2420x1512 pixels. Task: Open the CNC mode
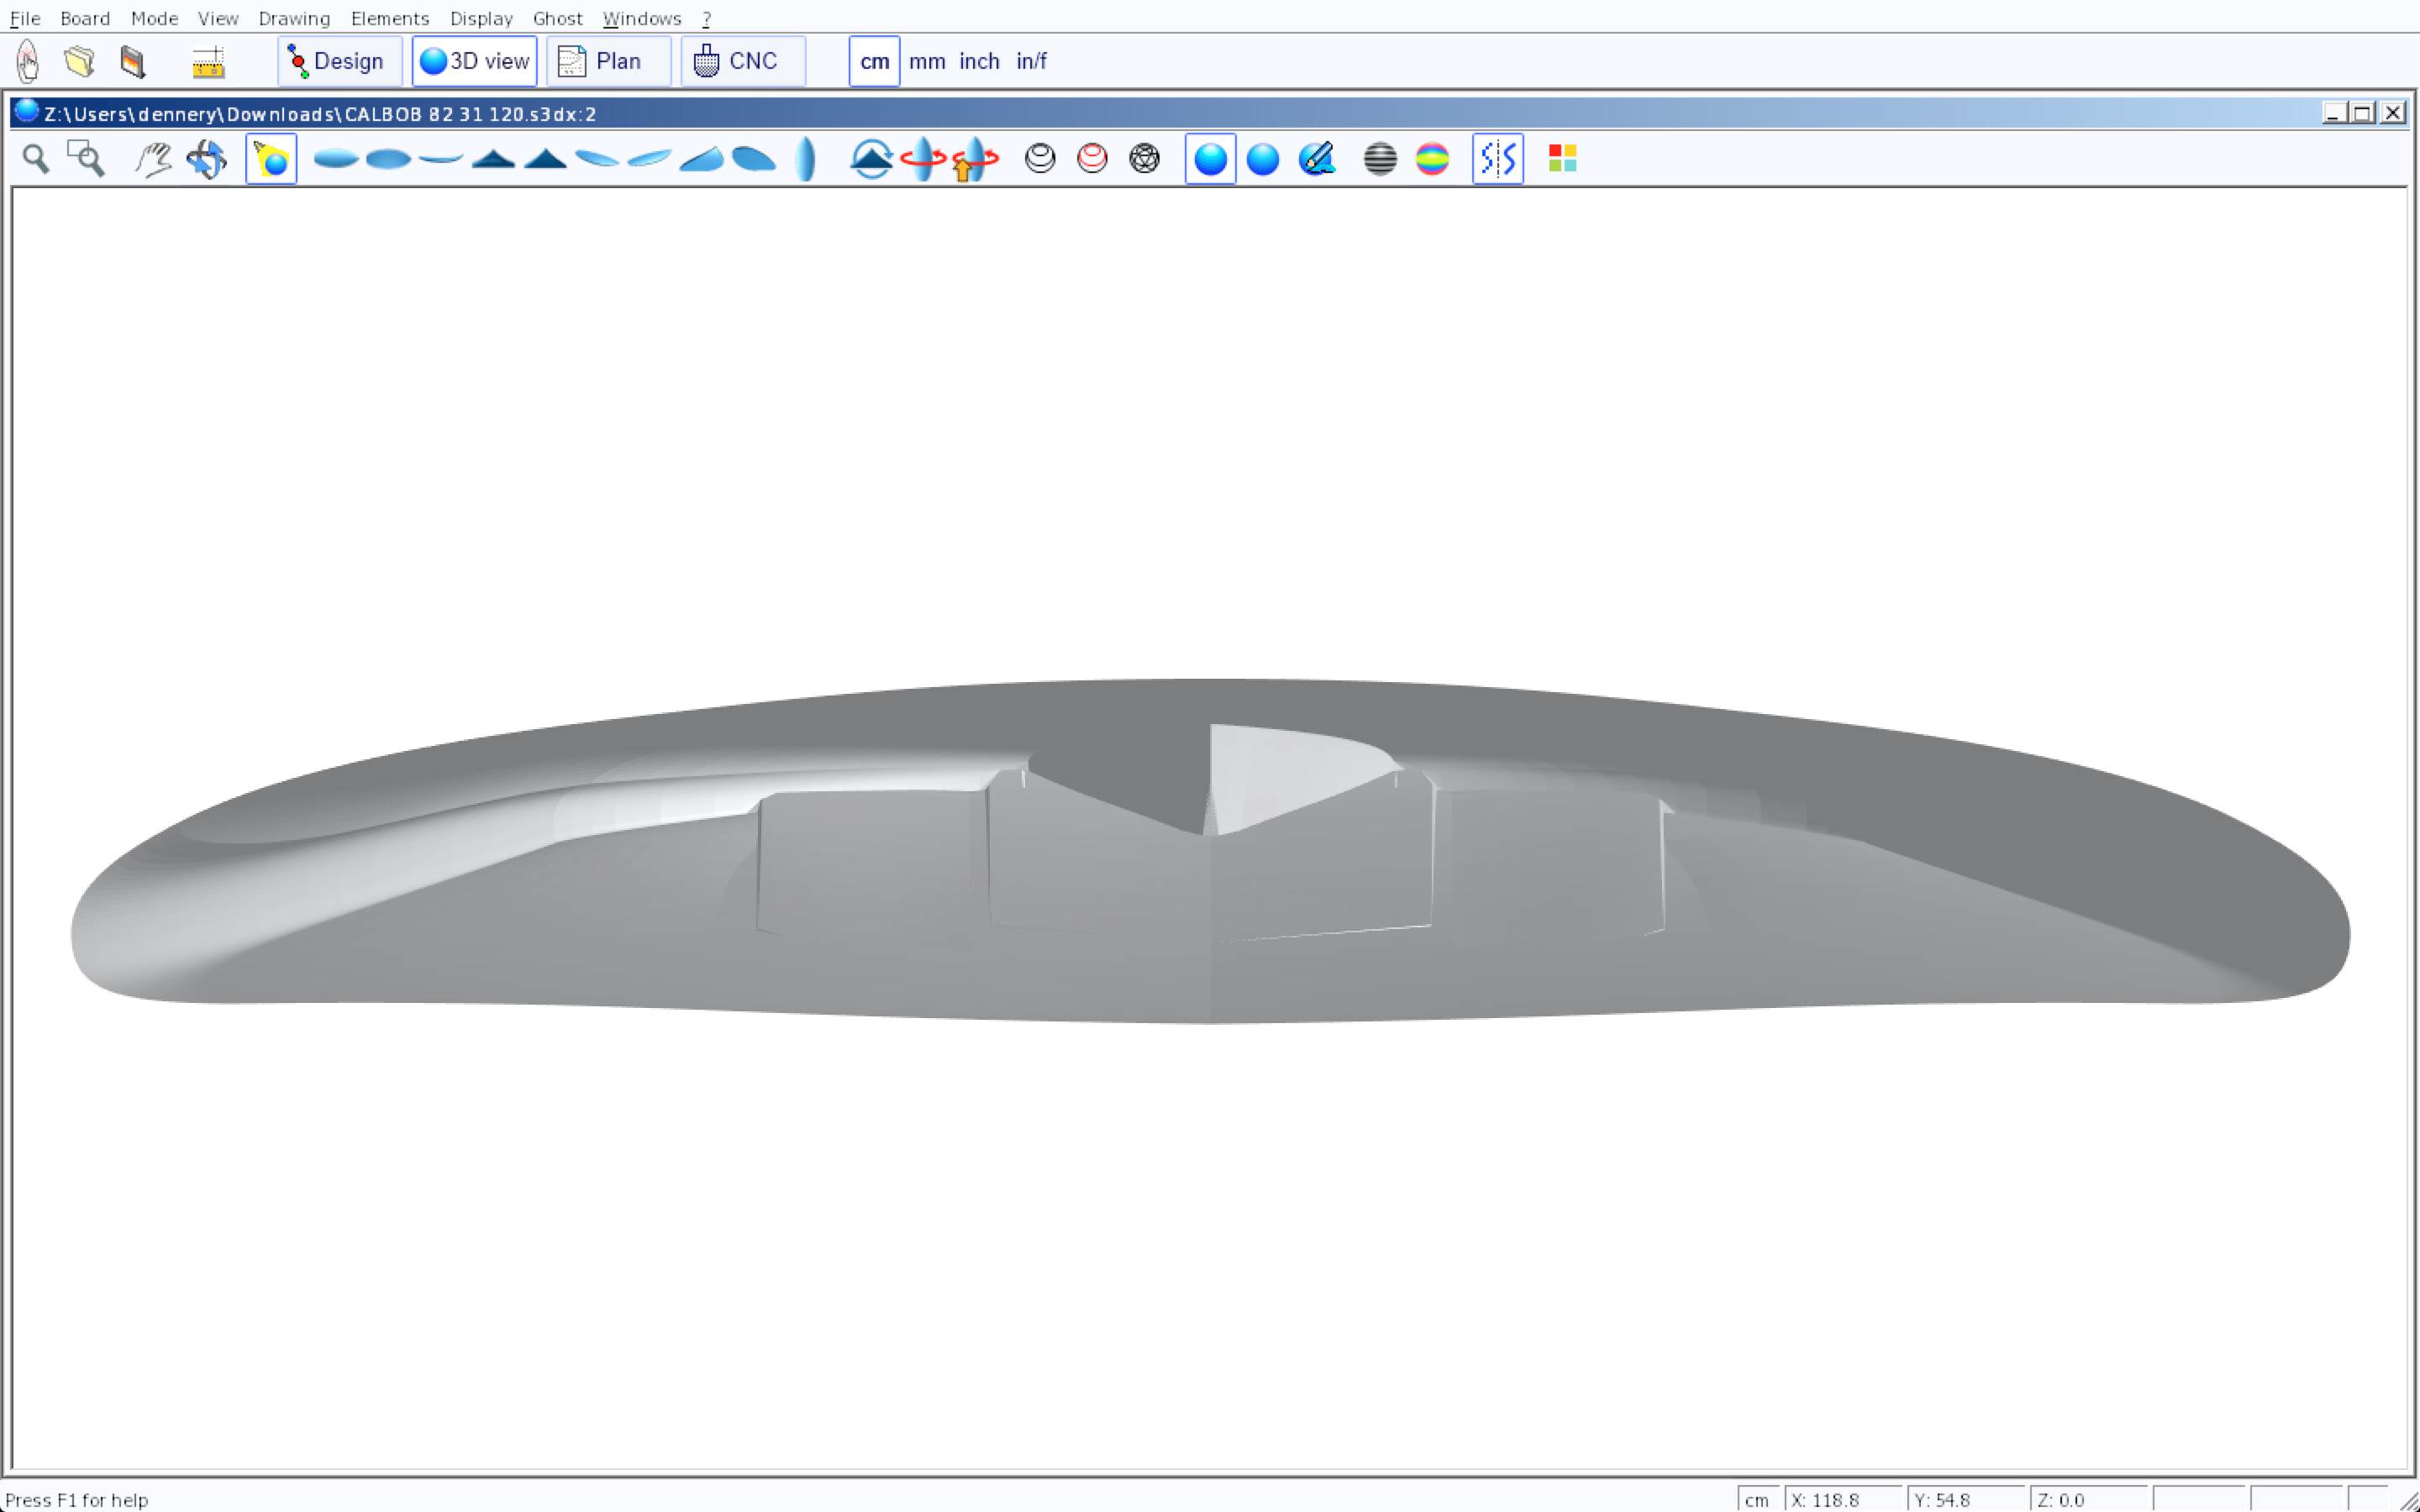[x=742, y=62]
